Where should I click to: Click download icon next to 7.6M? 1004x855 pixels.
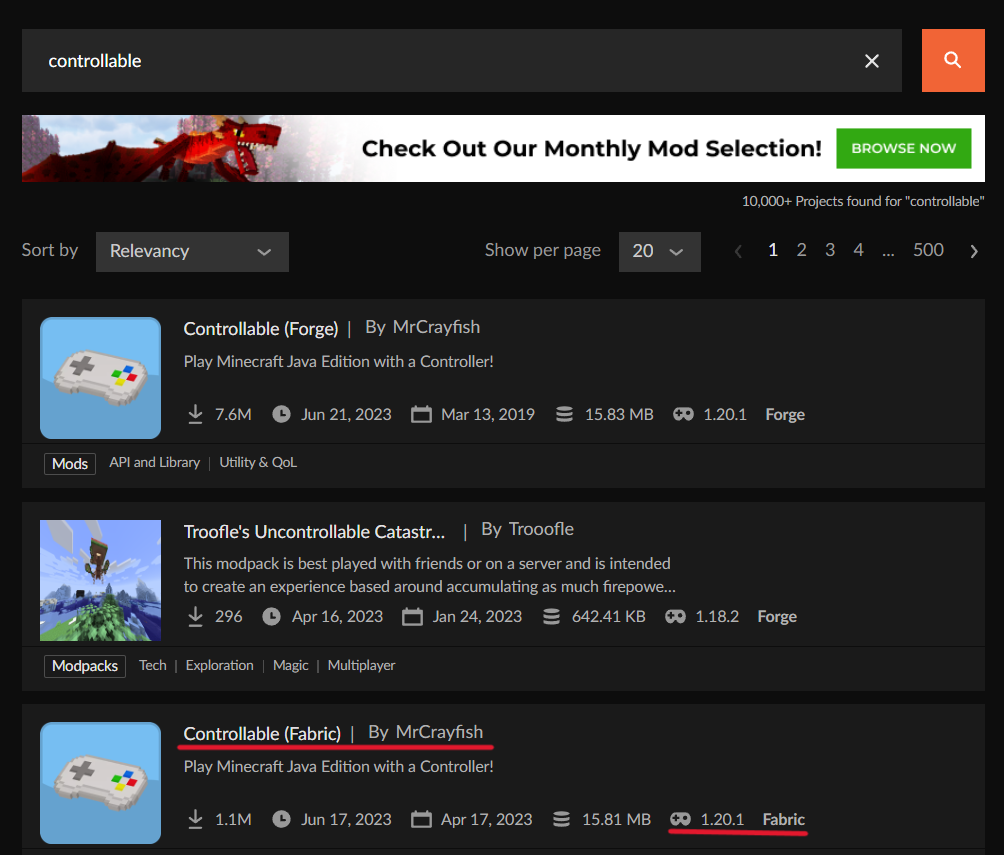[x=195, y=414]
